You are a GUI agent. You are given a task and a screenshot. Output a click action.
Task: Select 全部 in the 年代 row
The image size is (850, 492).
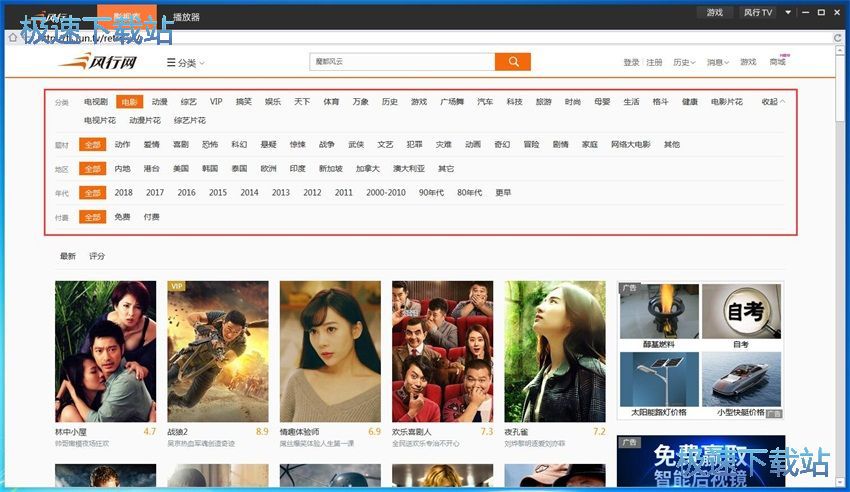[92, 193]
